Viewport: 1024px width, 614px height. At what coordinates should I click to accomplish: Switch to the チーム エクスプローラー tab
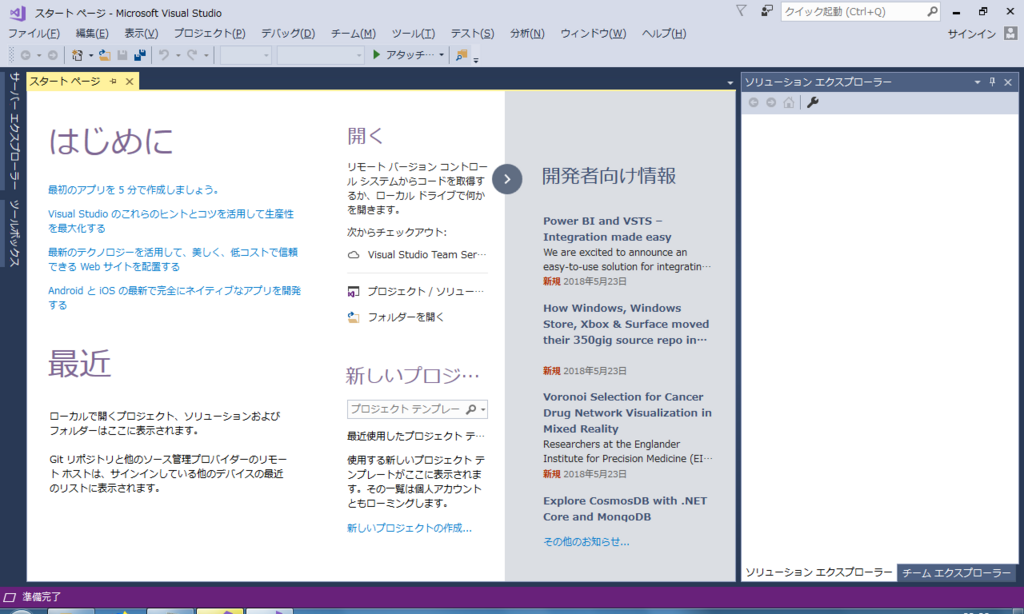point(956,572)
